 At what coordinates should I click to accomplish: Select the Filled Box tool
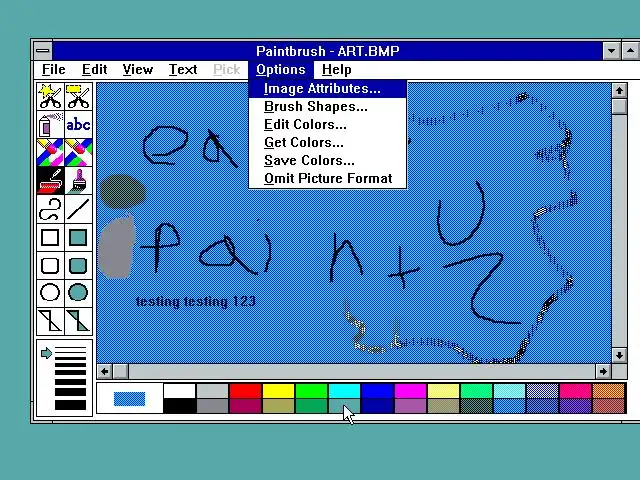(78, 237)
